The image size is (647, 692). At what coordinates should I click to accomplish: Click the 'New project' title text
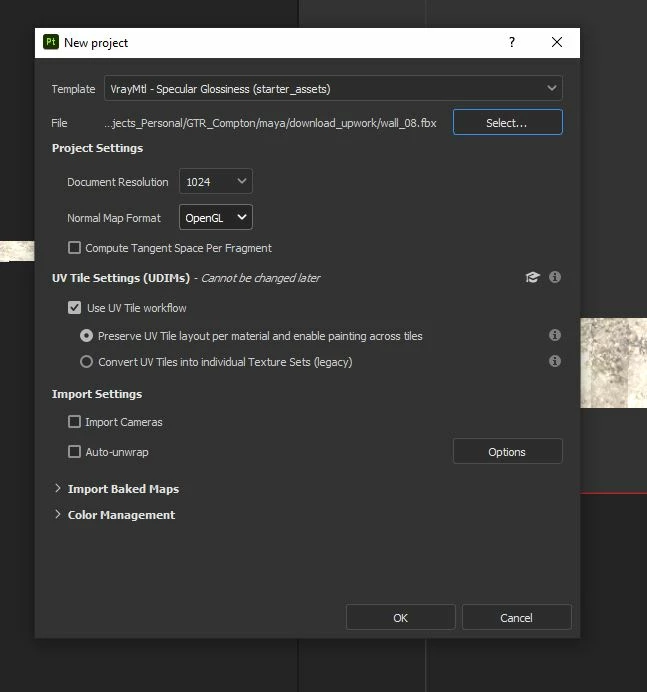tap(96, 43)
